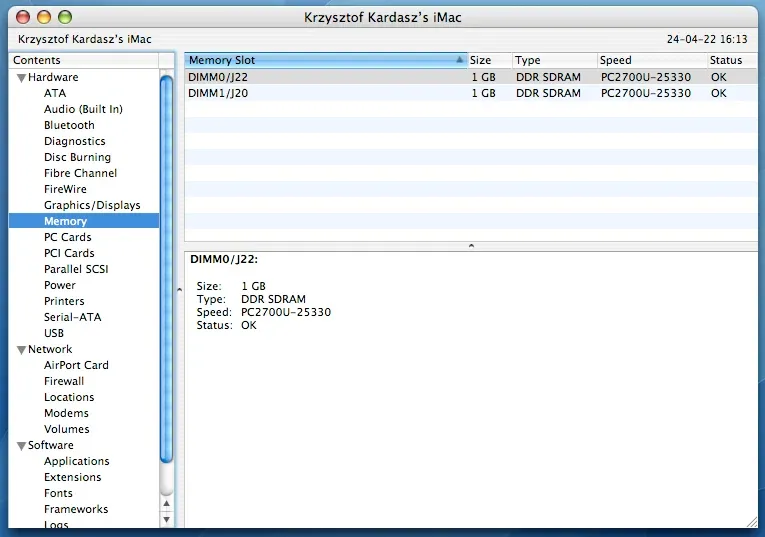This screenshot has width=765, height=537.
Task: Collapse the Hardware section triangle
Action: point(21,78)
